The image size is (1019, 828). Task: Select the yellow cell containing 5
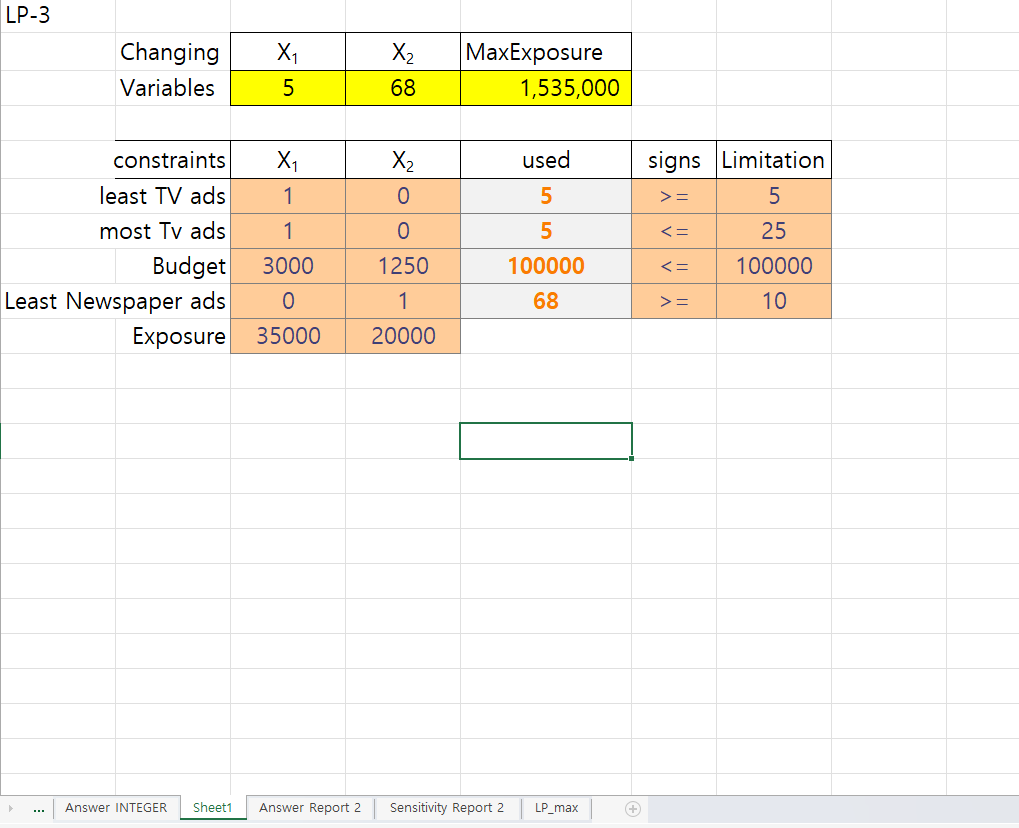(287, 88)
